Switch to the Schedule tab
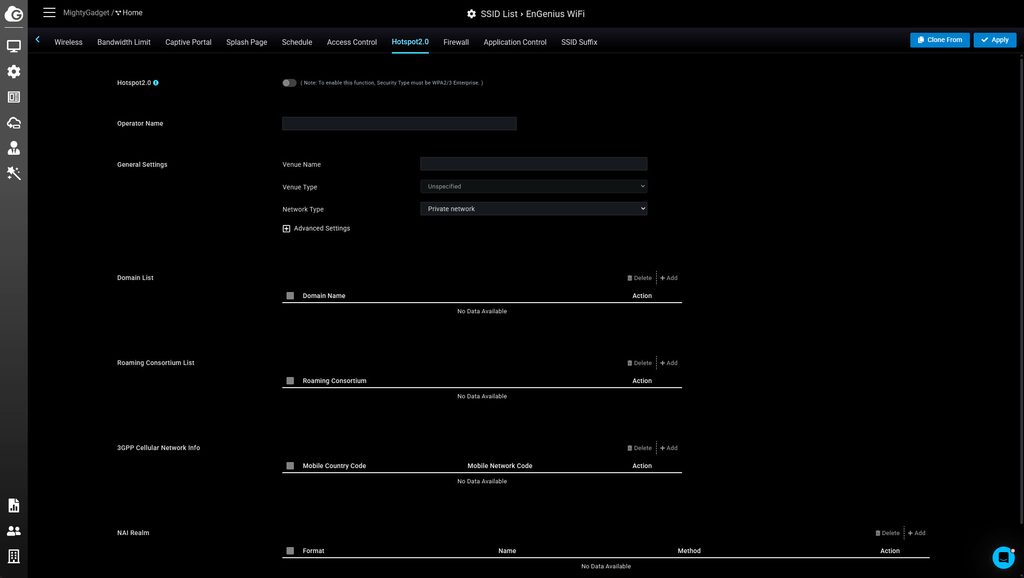The image size is (1024, 578). pyautogui.click(x=297, y=42)
